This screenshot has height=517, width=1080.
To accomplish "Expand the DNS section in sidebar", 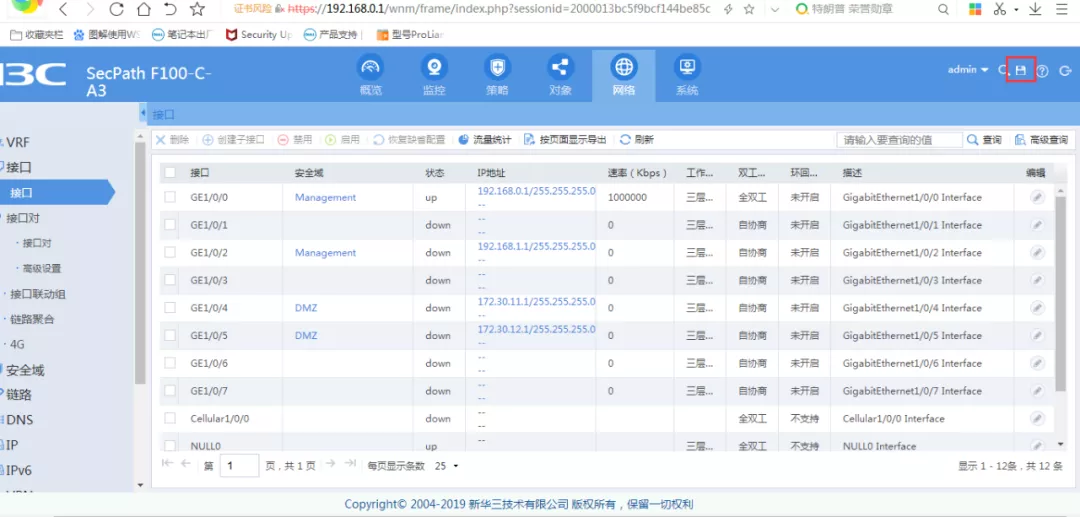I will tap(18, 420).
